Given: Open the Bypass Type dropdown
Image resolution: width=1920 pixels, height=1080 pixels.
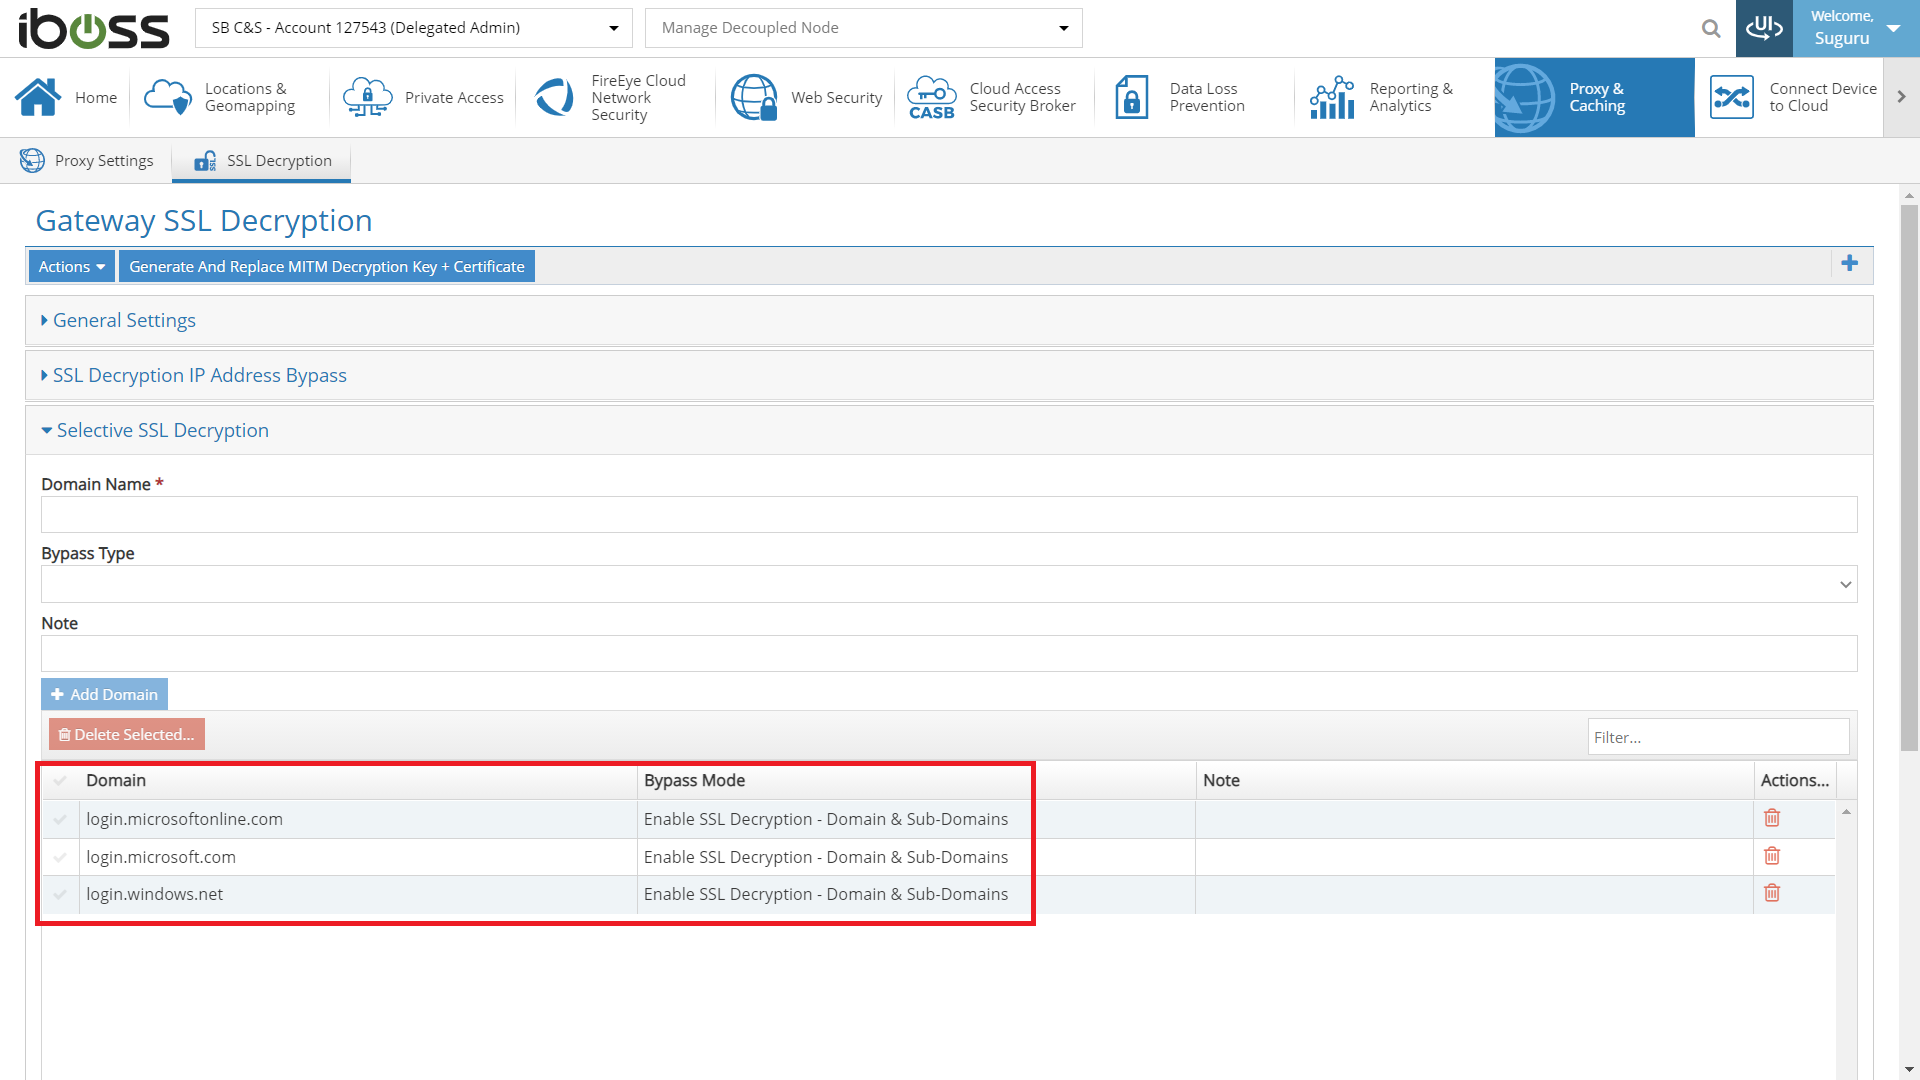Looking at the screenshot, I should point(949,584).
